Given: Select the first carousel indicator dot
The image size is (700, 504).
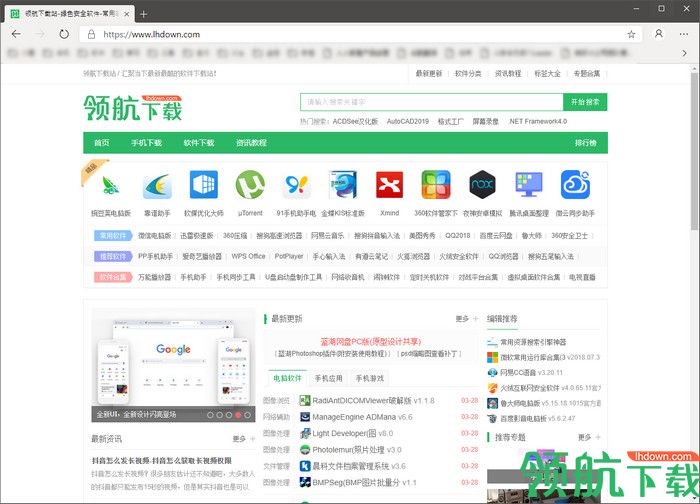Looking at the screenshot, I should (x=210, y=415).
